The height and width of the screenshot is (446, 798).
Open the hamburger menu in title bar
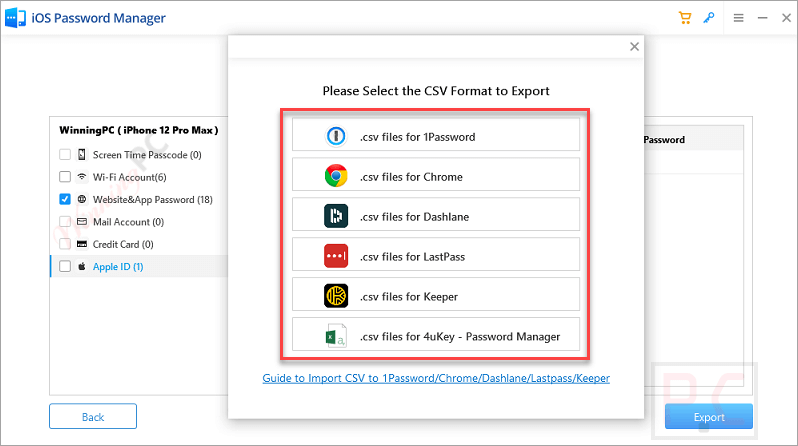click(738, 18)
